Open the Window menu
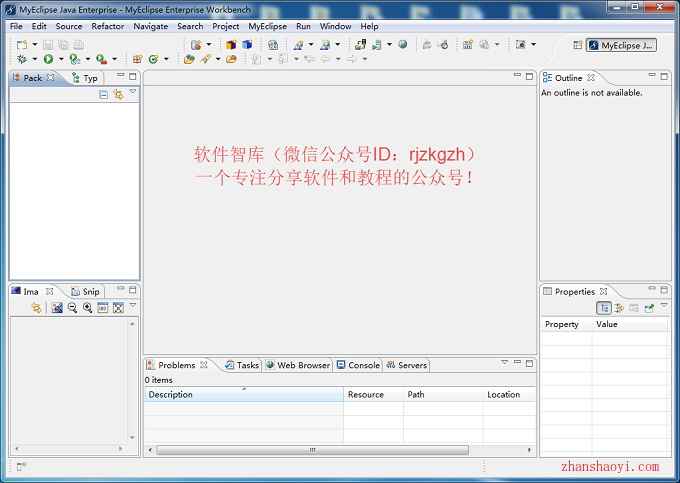Screen dimensions: 680x483 pos(335,26)
